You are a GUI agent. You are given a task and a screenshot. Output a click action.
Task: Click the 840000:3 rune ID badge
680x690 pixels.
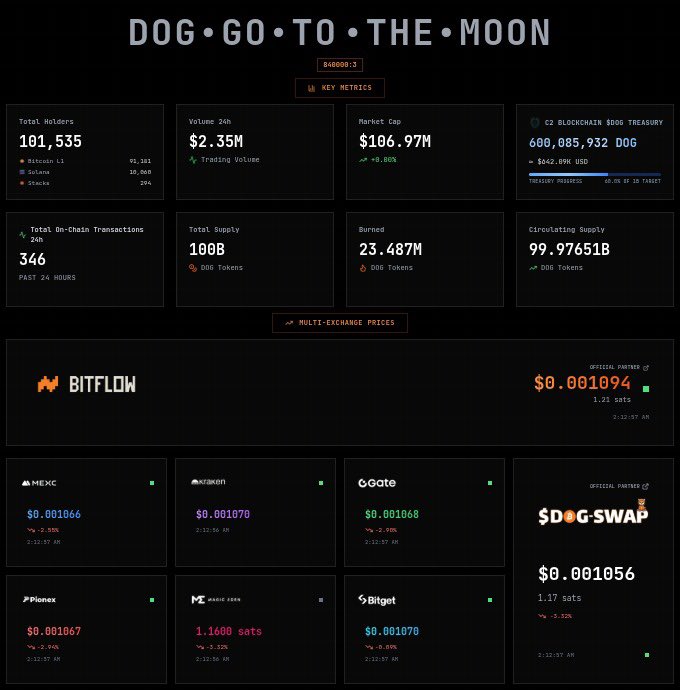point(340,65)
